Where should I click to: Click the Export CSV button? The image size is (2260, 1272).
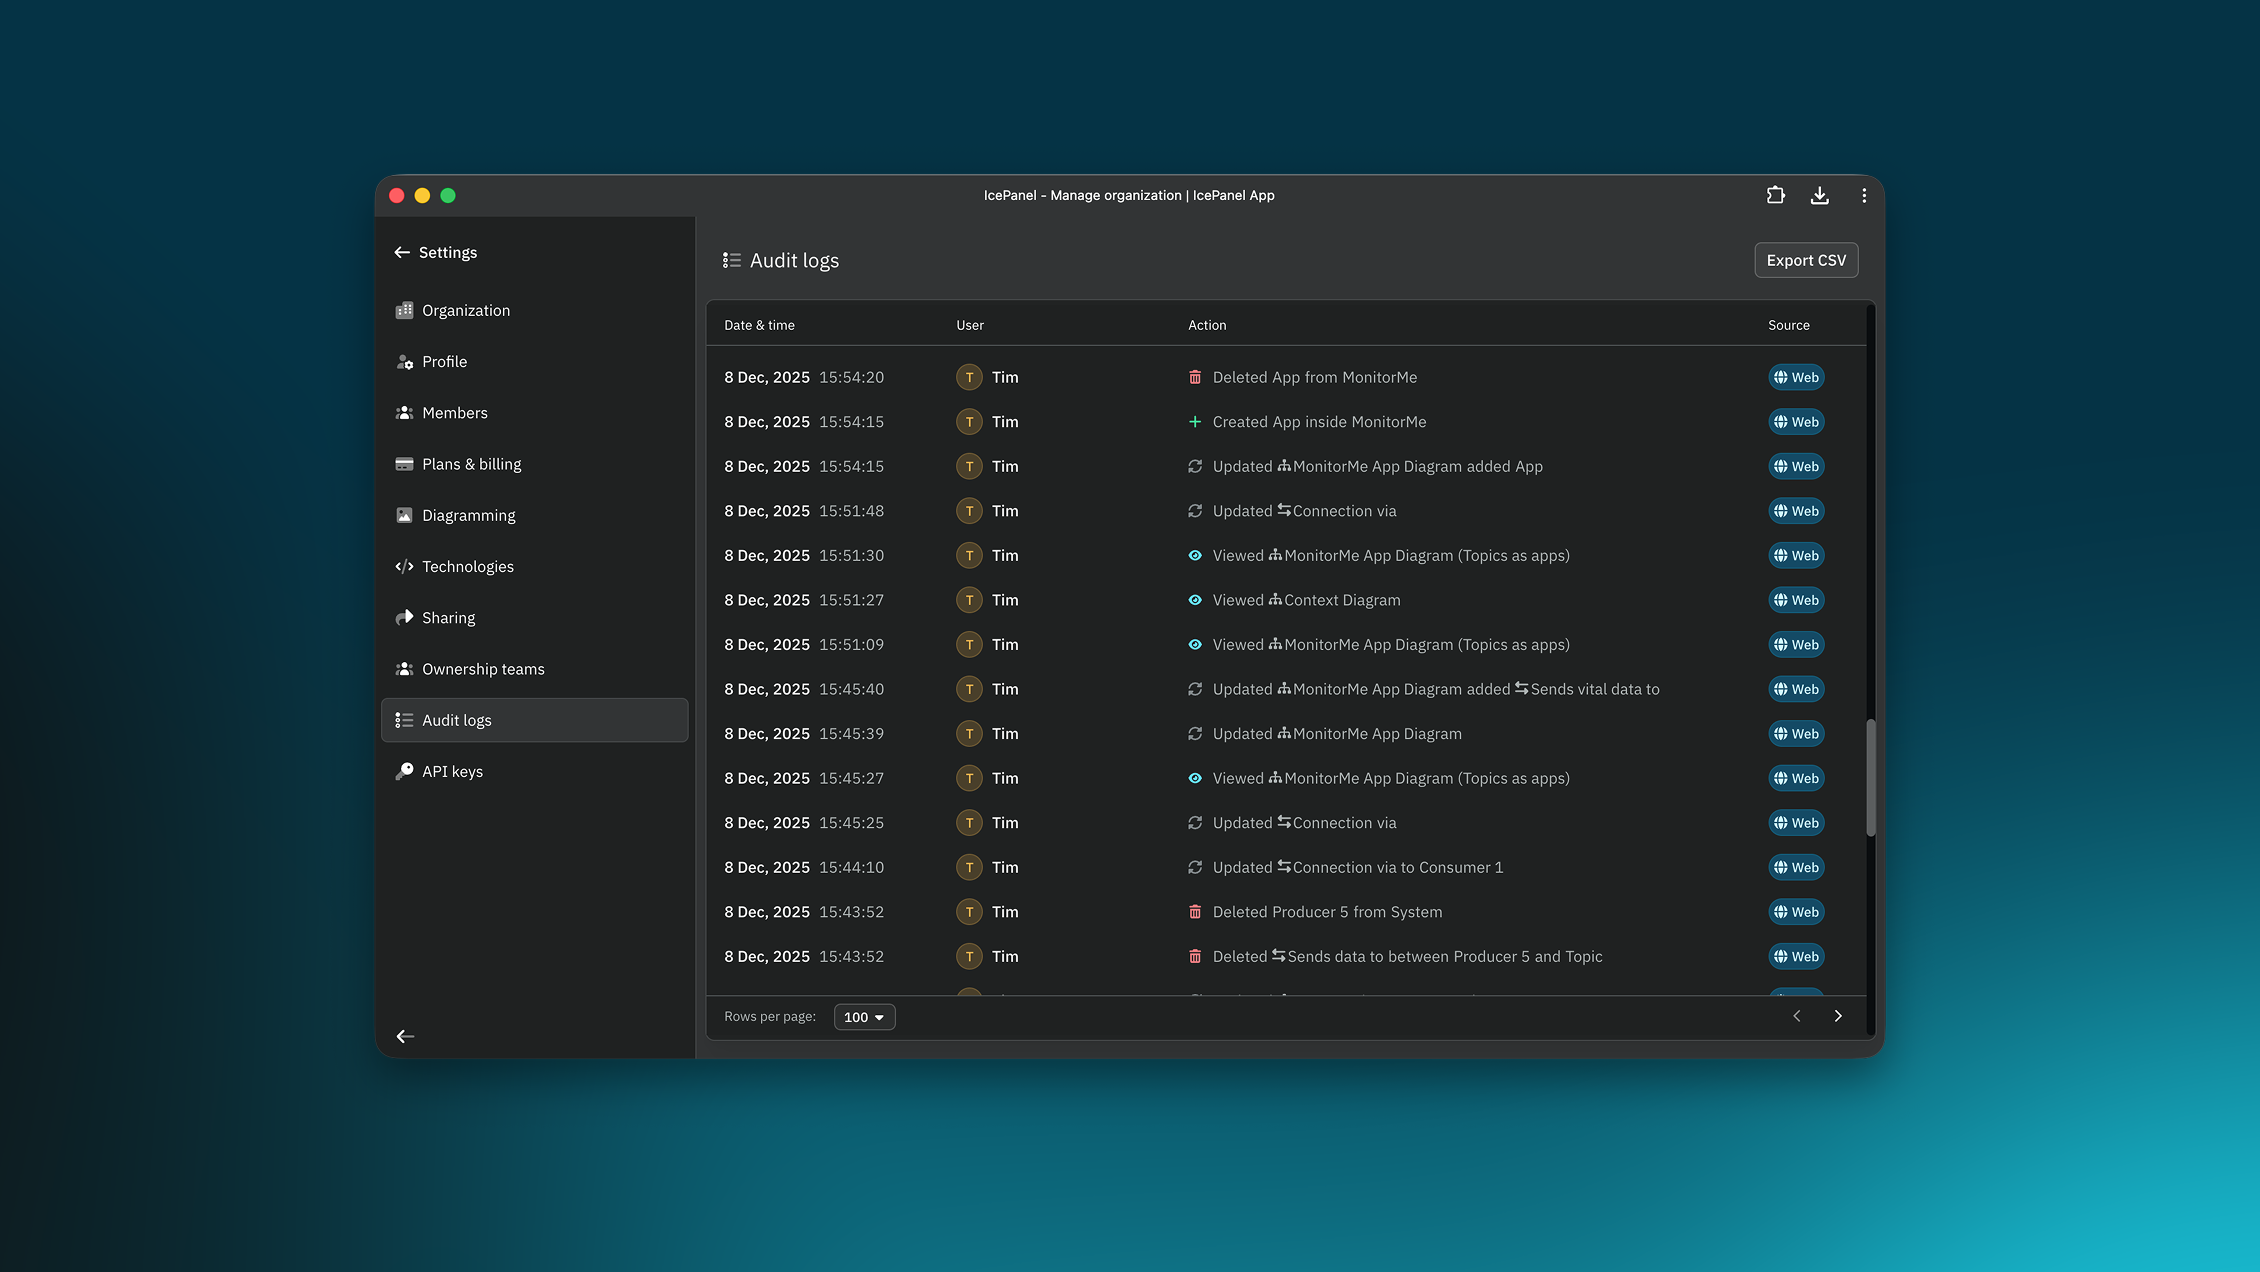(1805, 260)
